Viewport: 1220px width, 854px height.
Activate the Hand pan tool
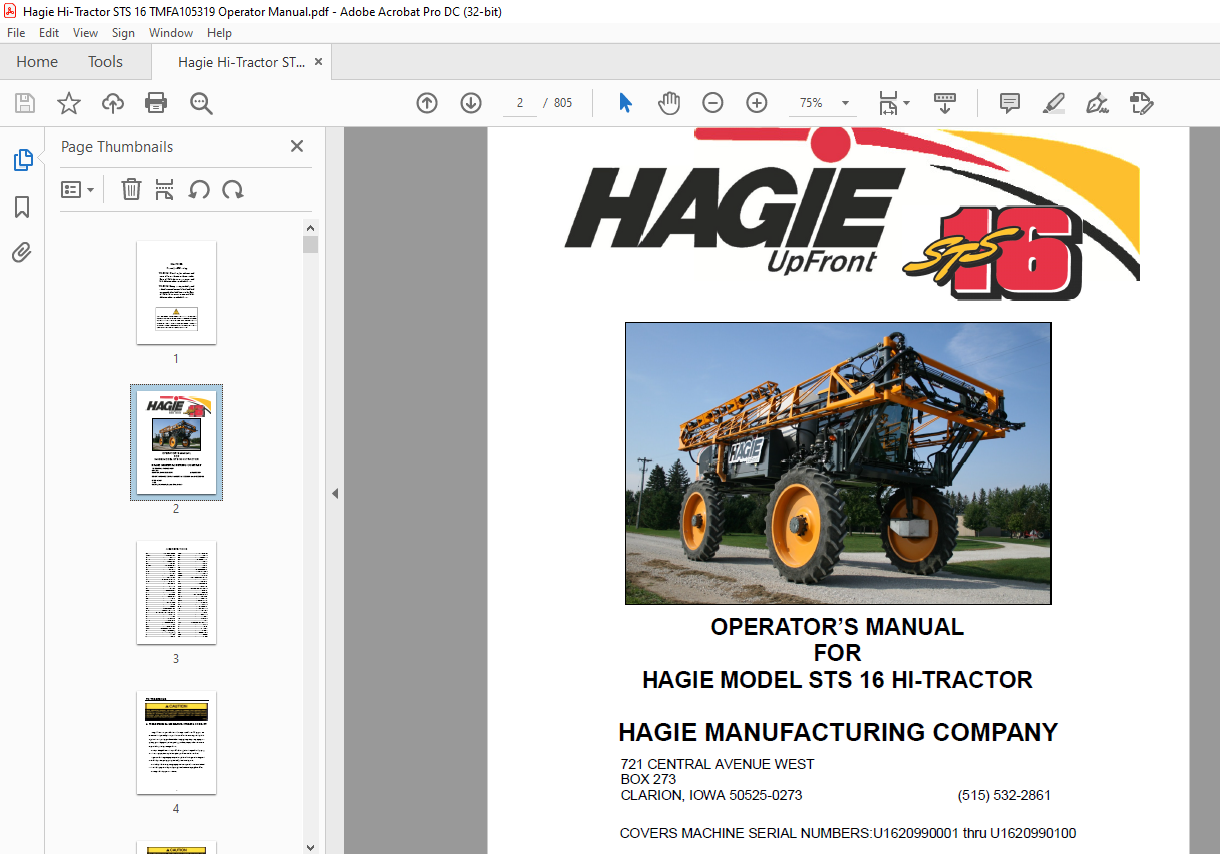coord(669,103)
